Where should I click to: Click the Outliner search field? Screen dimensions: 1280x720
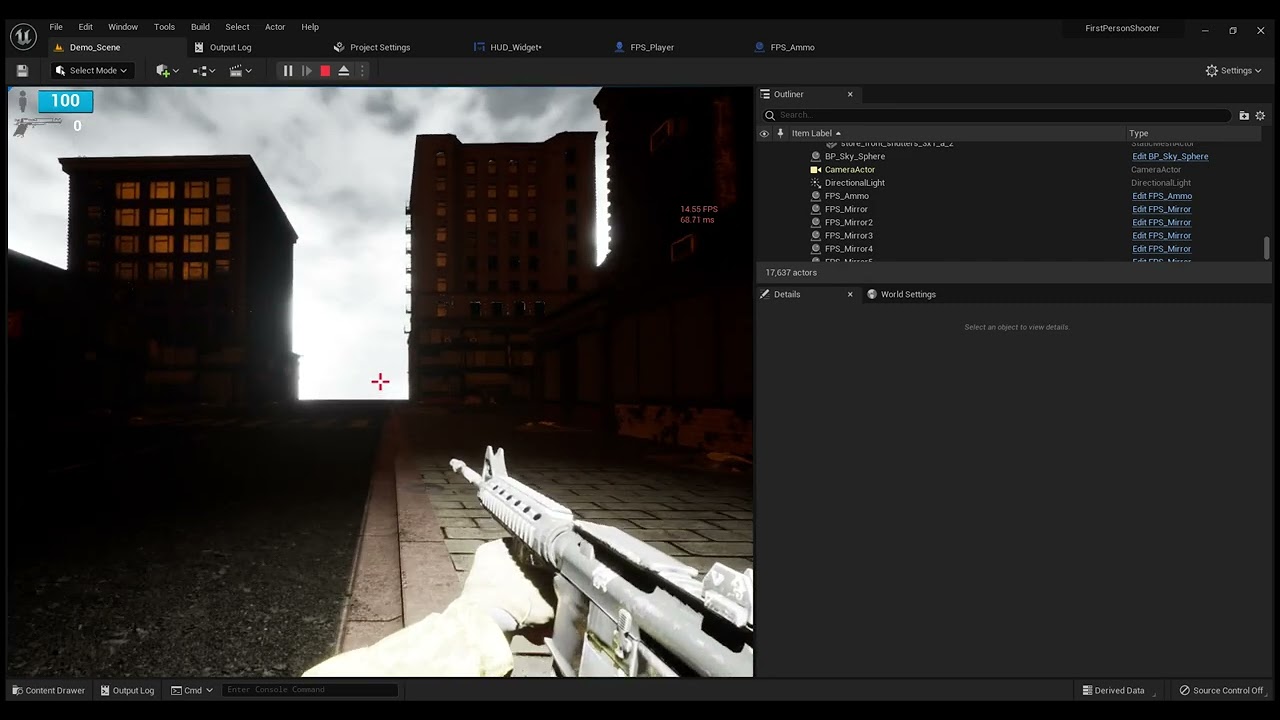[996, 115]
